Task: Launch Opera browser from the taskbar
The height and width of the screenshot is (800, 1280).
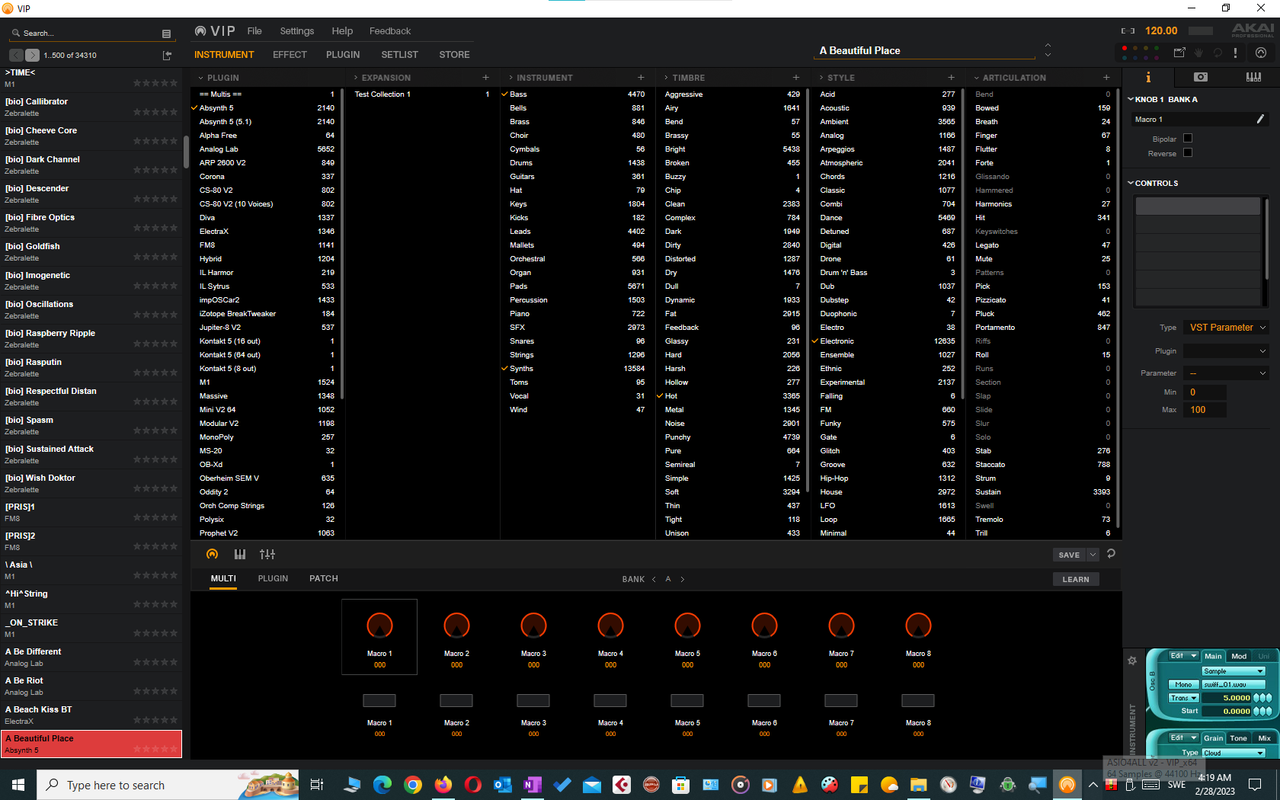Action: point(472,785)
